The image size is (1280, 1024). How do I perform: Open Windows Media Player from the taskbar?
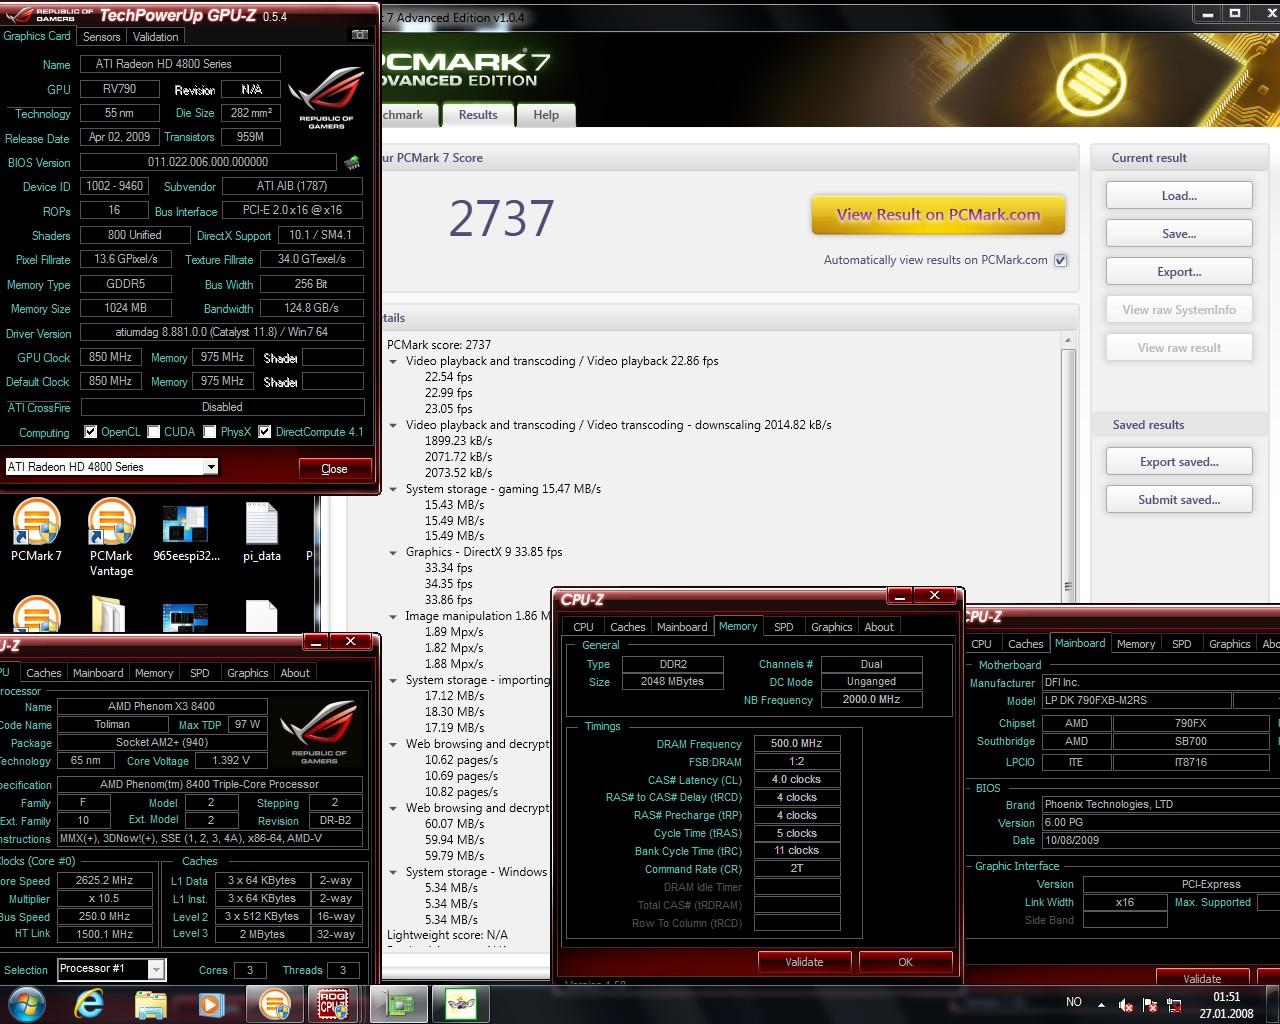tap(211, 1003)
